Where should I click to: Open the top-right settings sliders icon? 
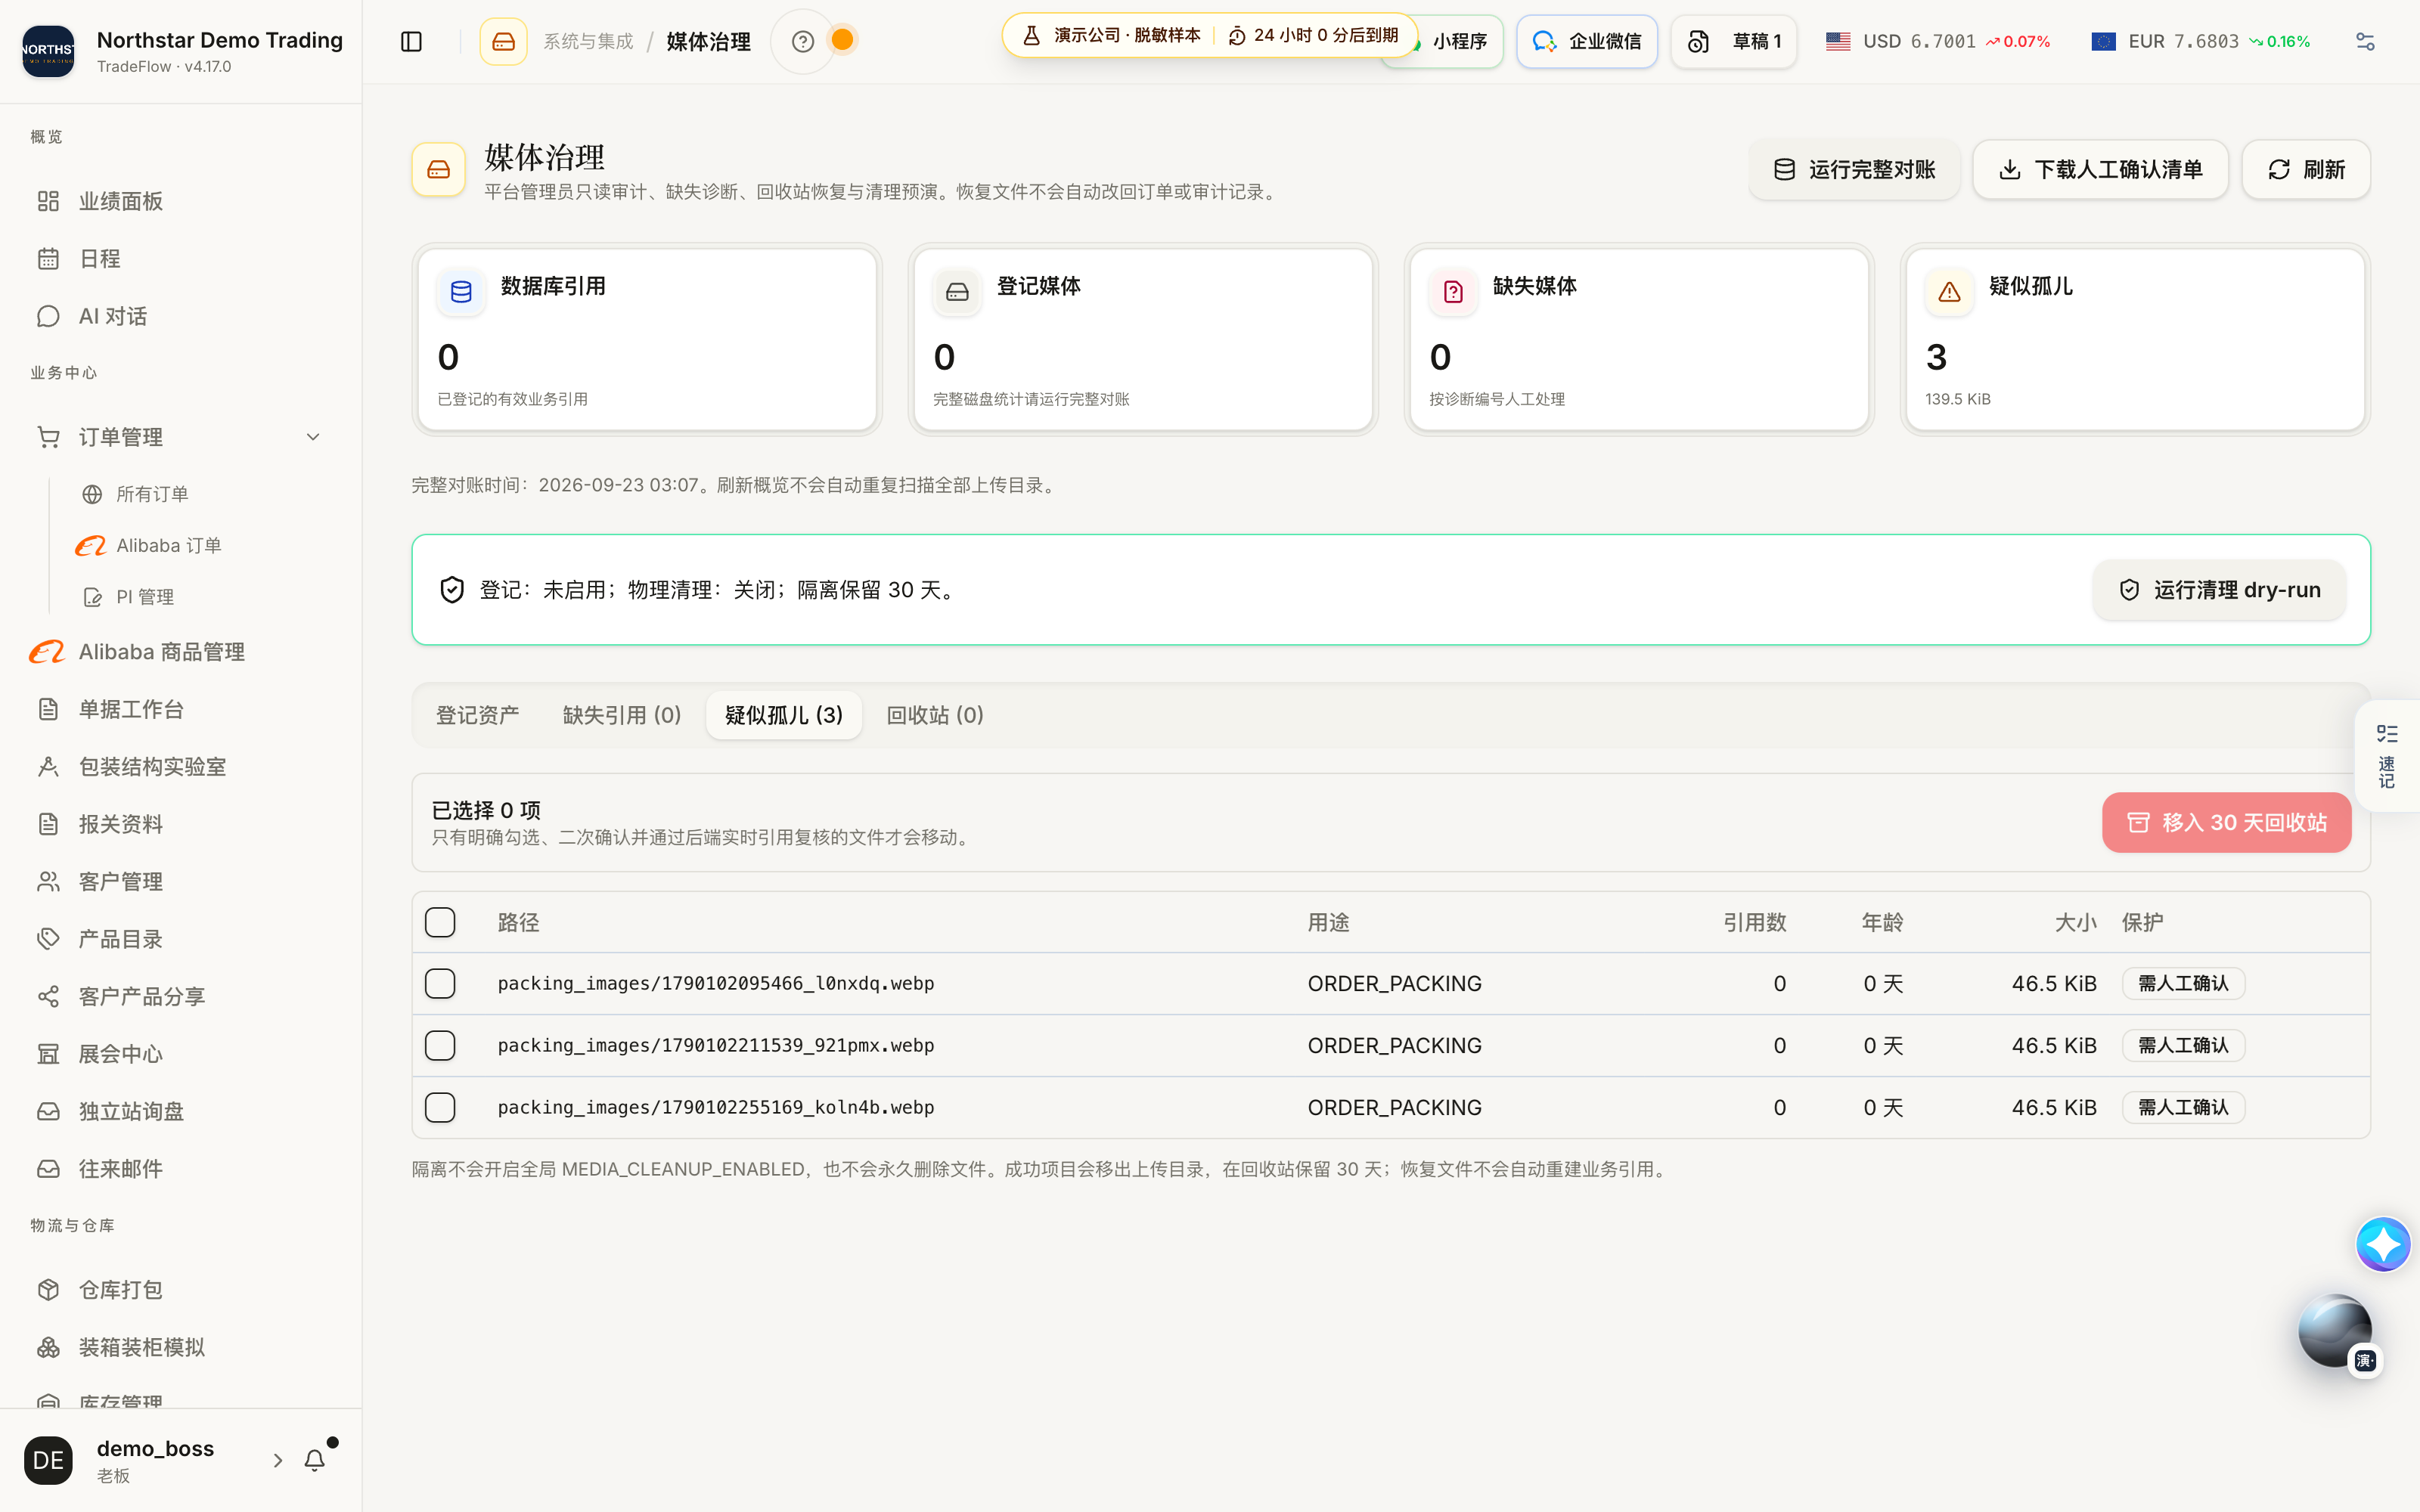click(x=2365, y=41)
